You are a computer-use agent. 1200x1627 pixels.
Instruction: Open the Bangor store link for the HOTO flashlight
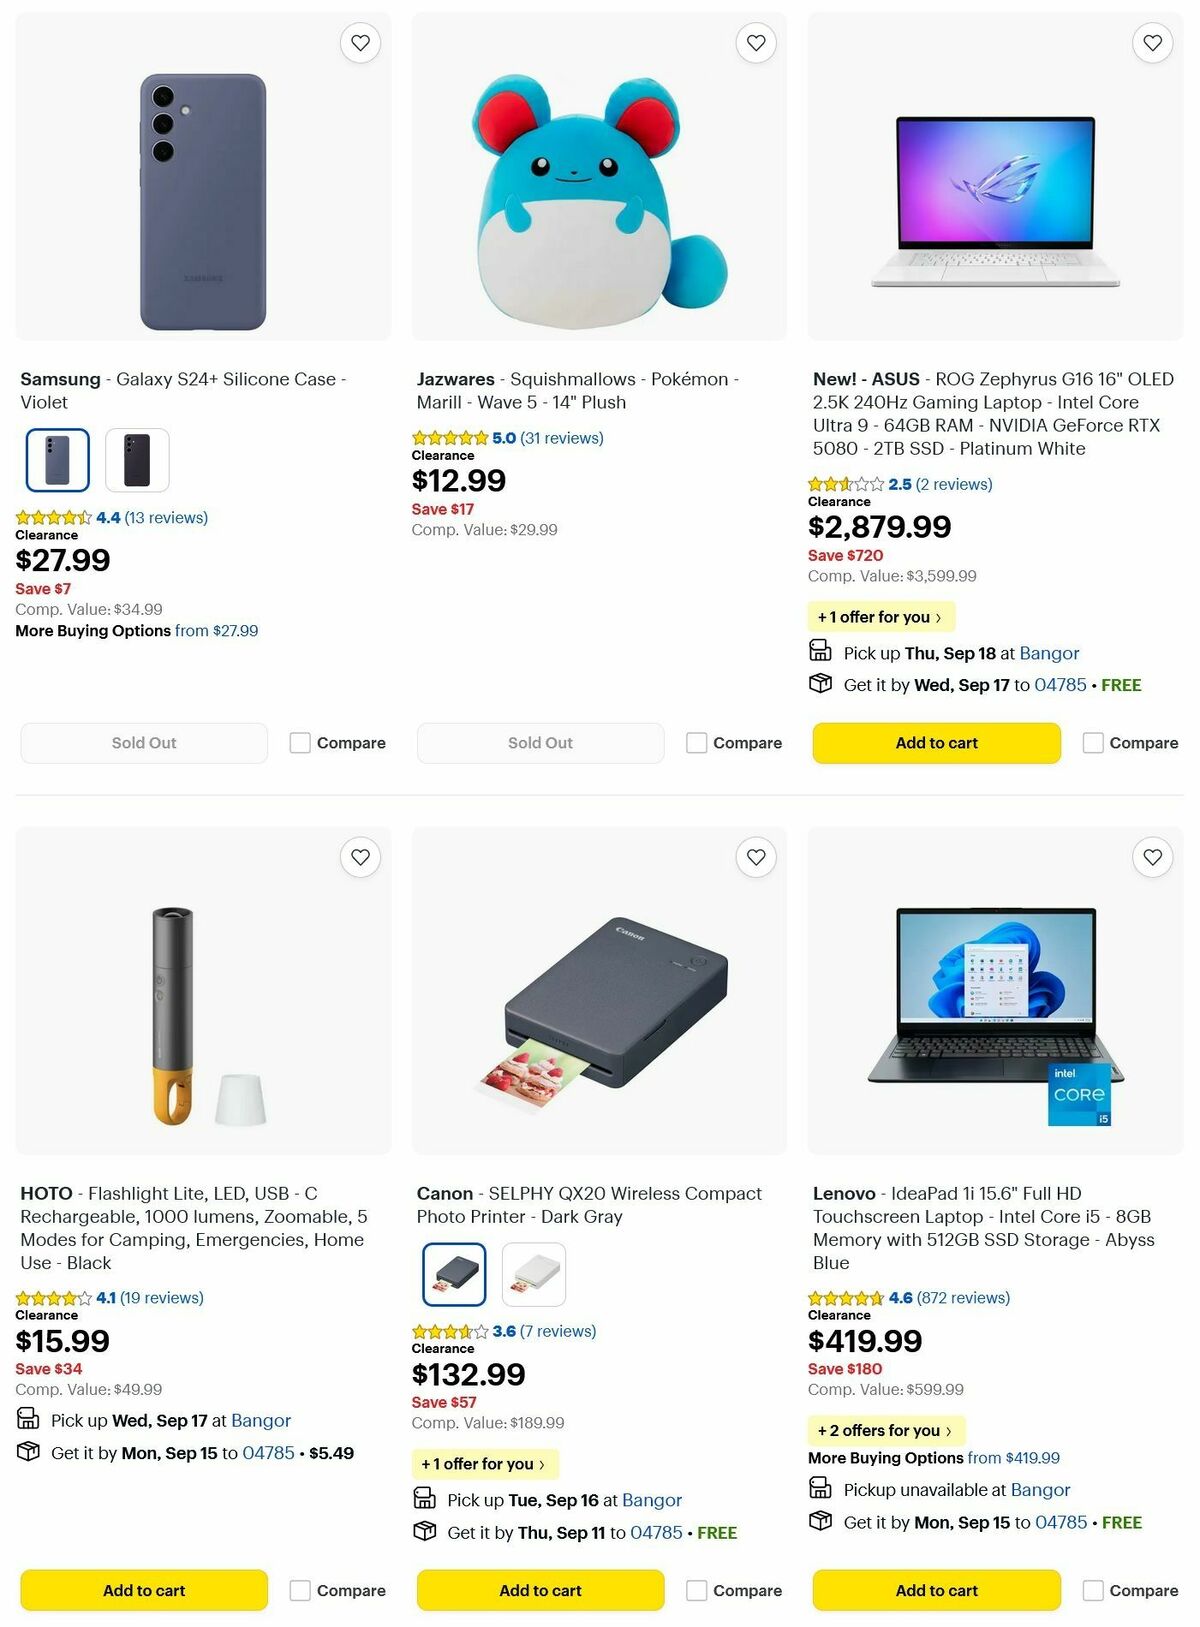(x=260, y=1420)
